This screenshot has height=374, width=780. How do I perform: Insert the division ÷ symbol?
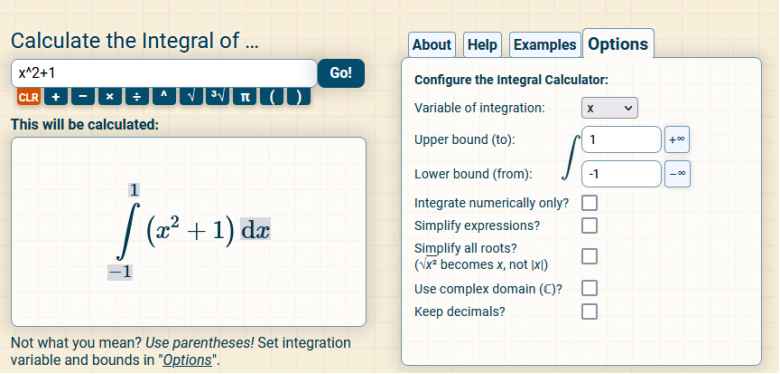click(x=137, y=97)
